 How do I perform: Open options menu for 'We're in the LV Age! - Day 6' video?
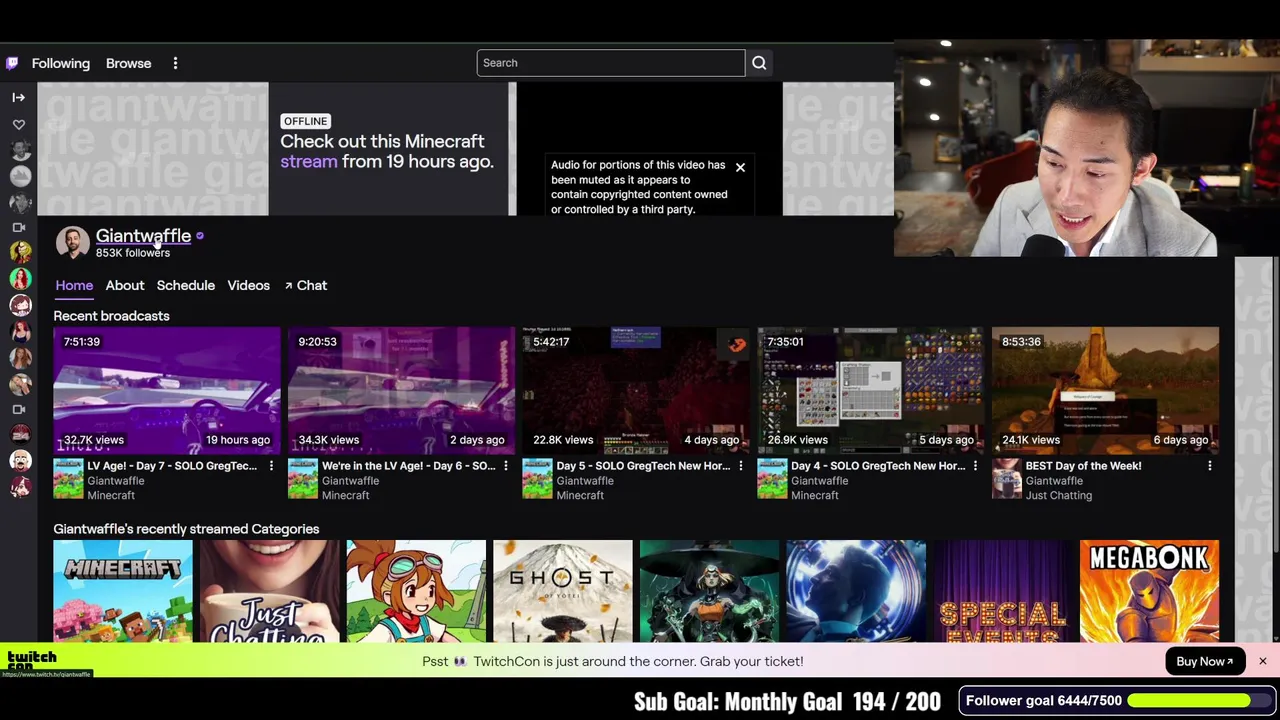click(x=506, y=466)
